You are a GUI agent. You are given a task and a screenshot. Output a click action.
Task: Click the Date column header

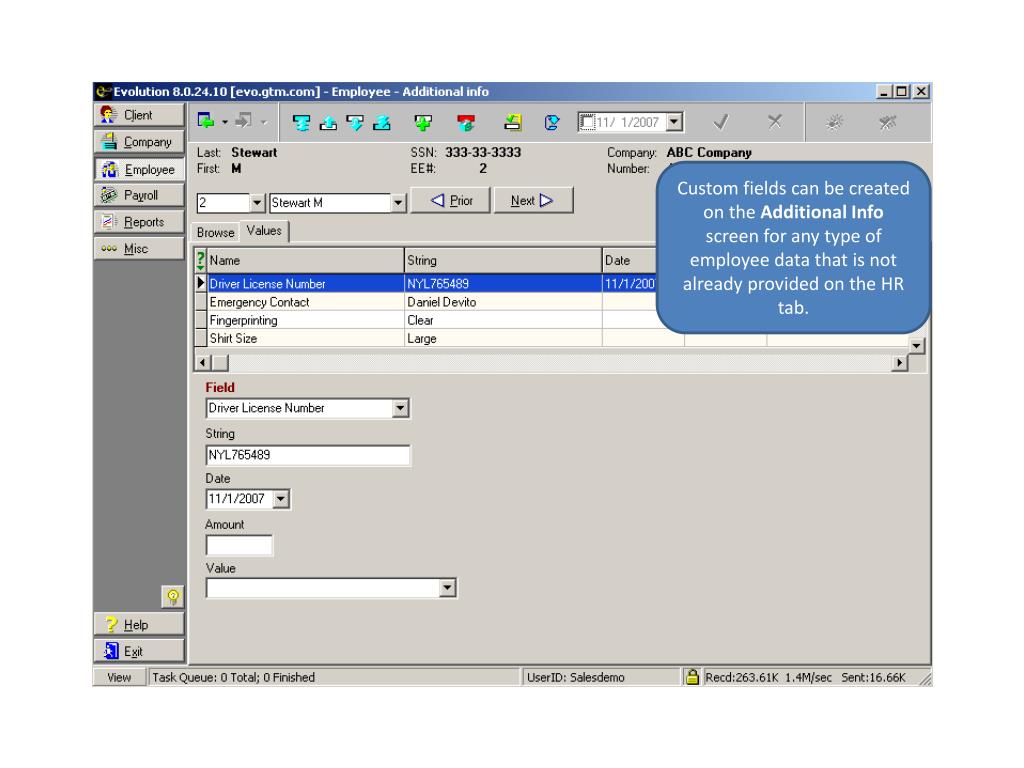[x=630, y=261]
